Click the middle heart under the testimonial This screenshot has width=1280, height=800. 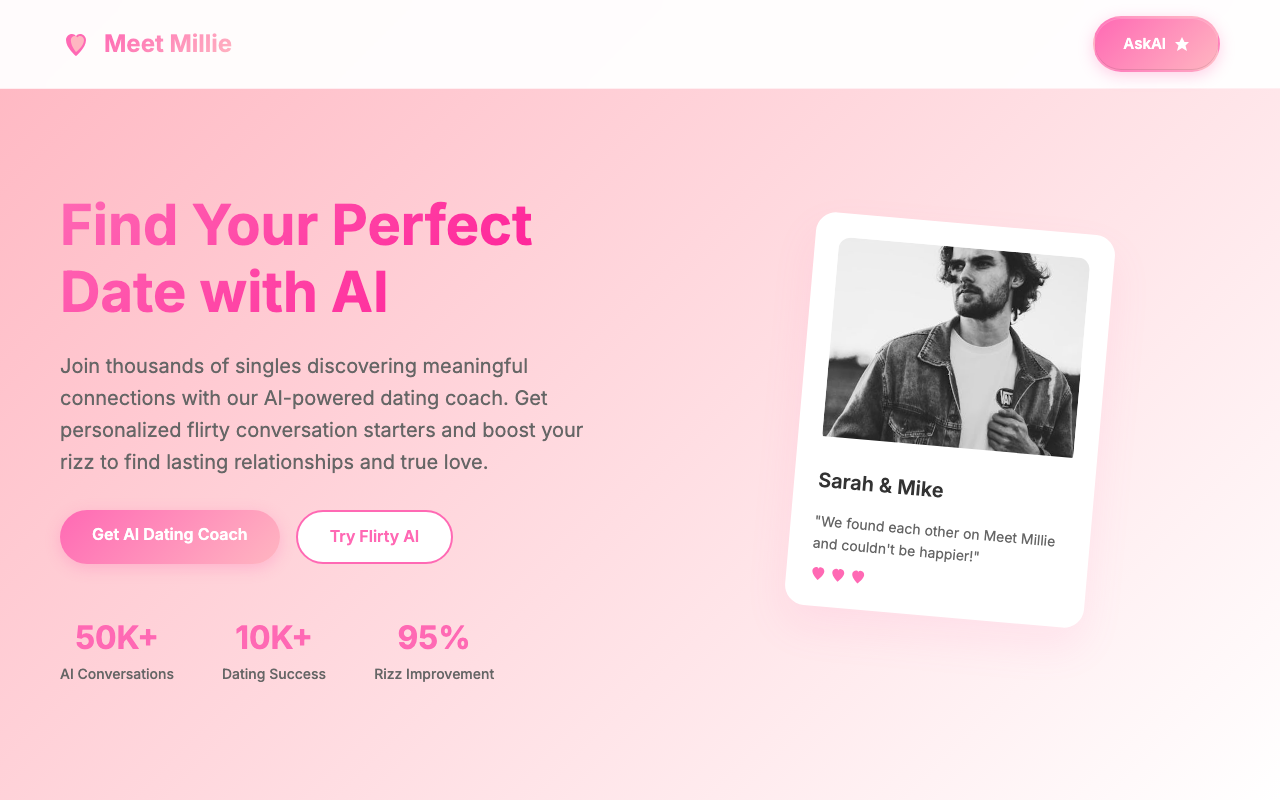click(838, 575)
